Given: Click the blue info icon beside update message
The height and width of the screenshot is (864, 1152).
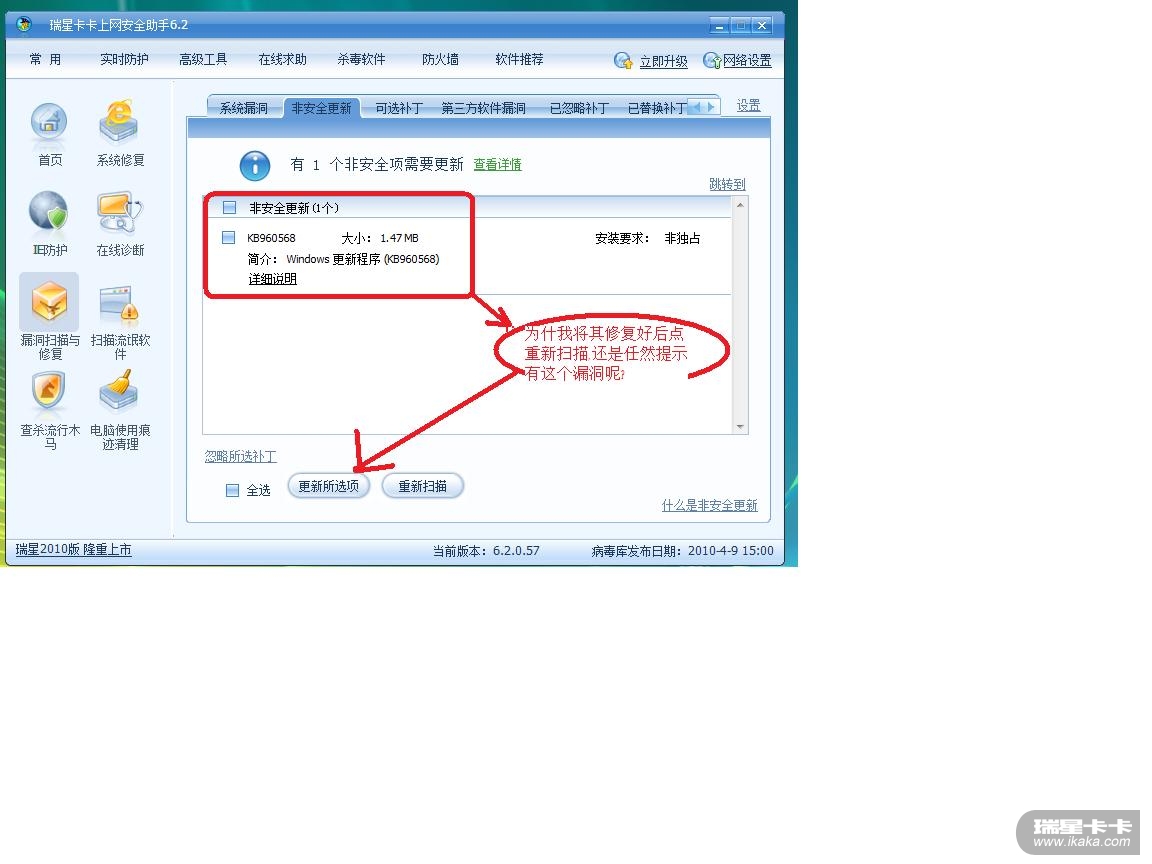Looking at the screenshot, I should click(x=255, y=166).
